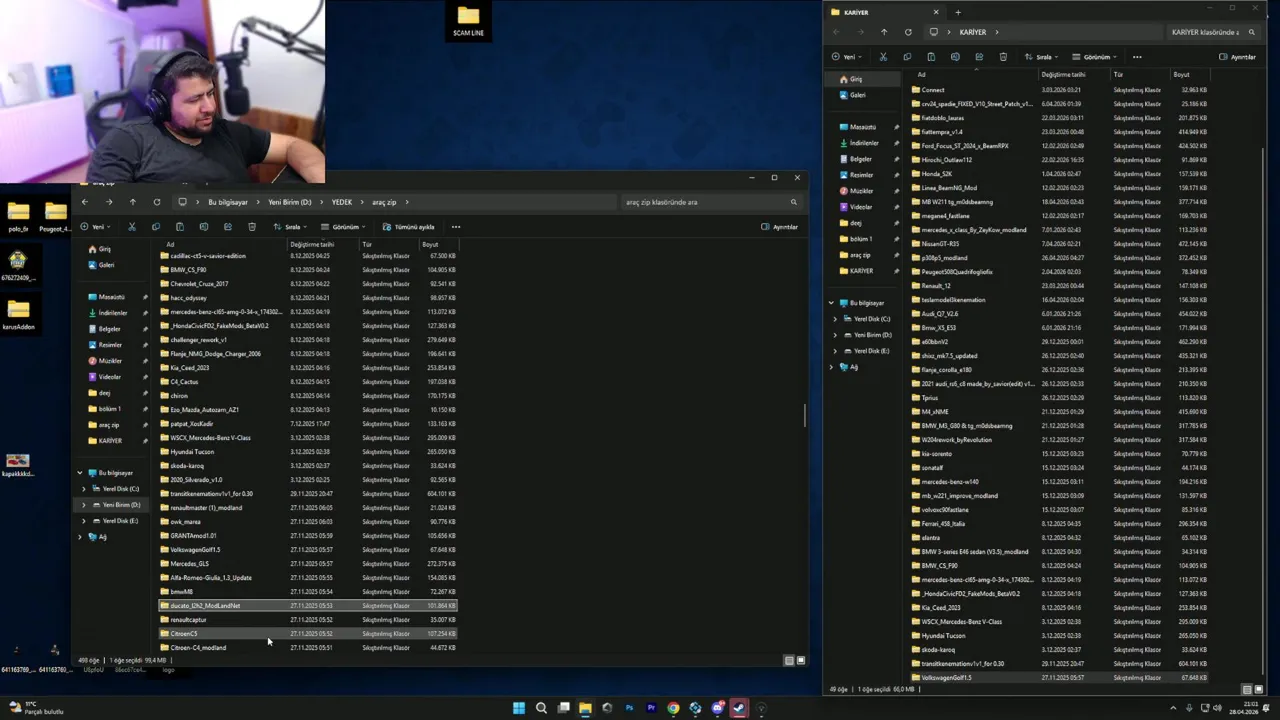Click Delete trash icon in KARİYER window
The width and height of the screenshot is (1280, 720).
tap(1003, 57)
